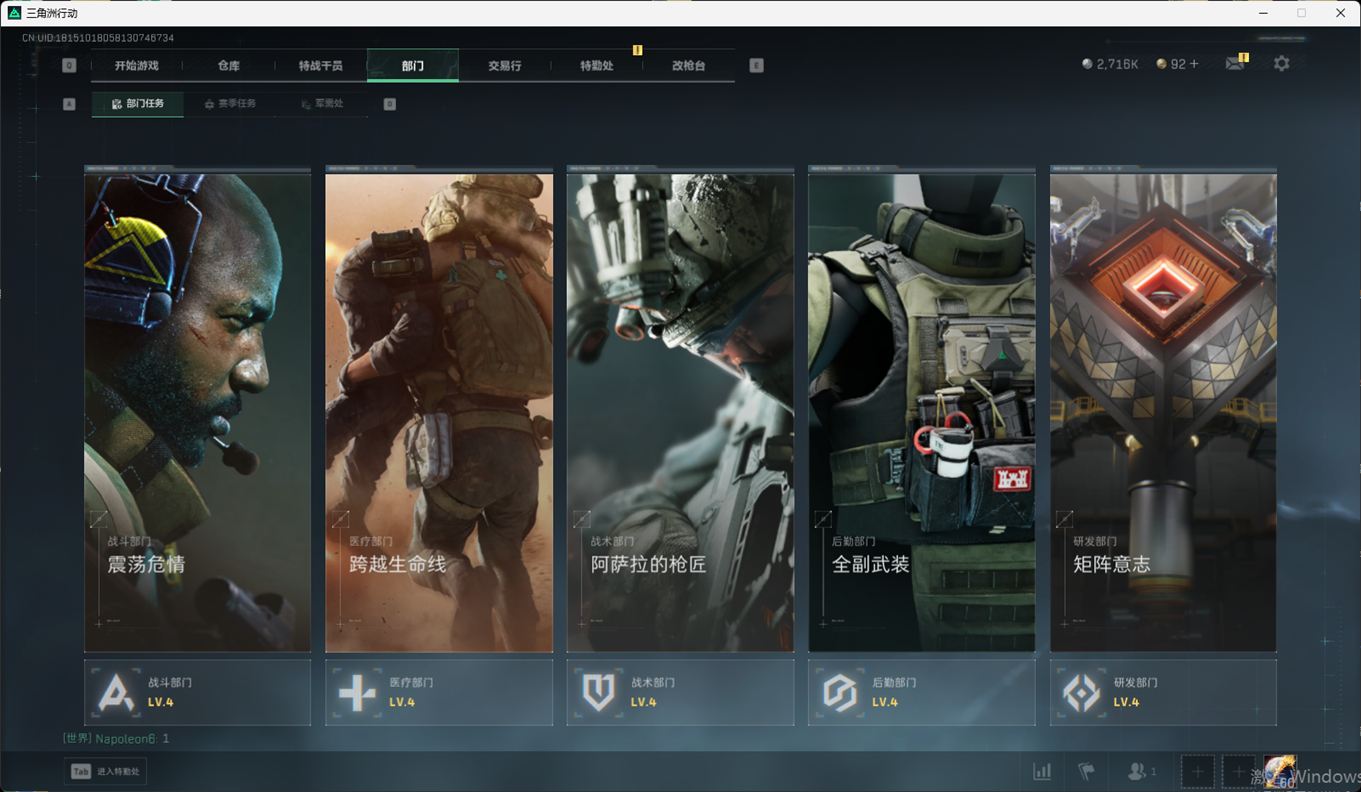Switch to the 仓库 tab
Screen dimensions: 1361x792
click(x=228, y=66)
